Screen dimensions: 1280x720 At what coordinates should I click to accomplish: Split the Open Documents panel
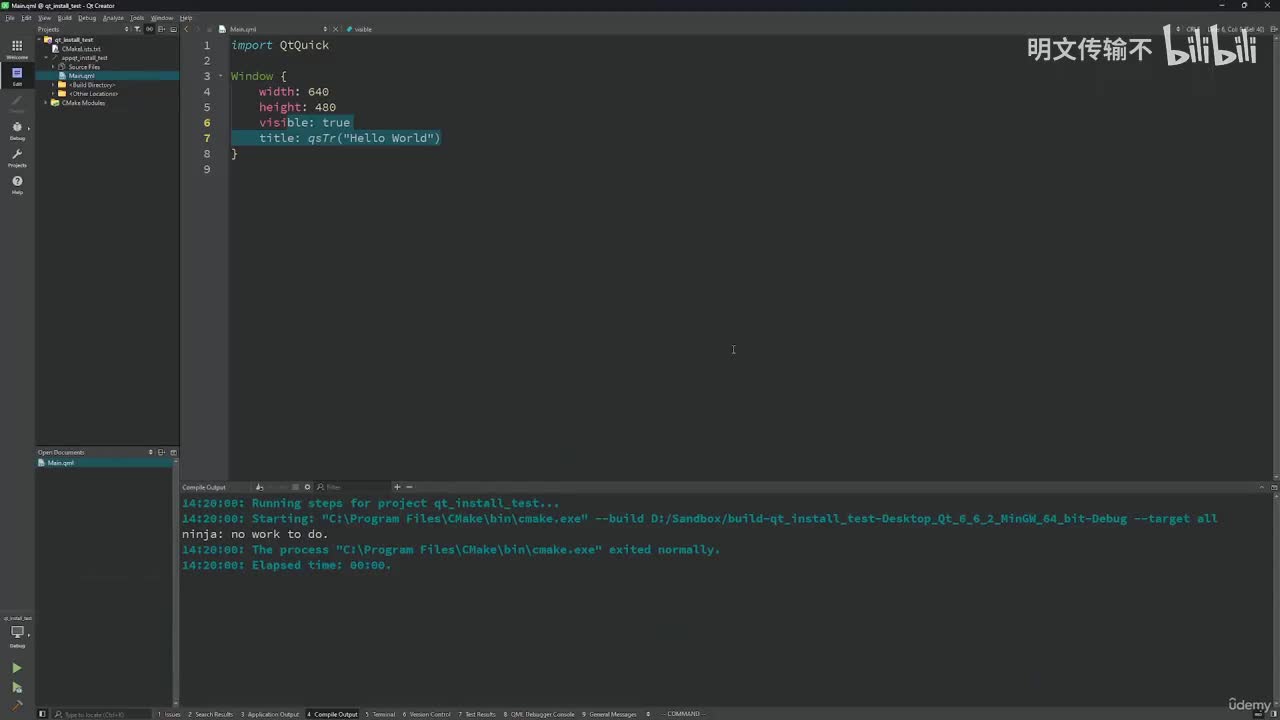[161, 452]
